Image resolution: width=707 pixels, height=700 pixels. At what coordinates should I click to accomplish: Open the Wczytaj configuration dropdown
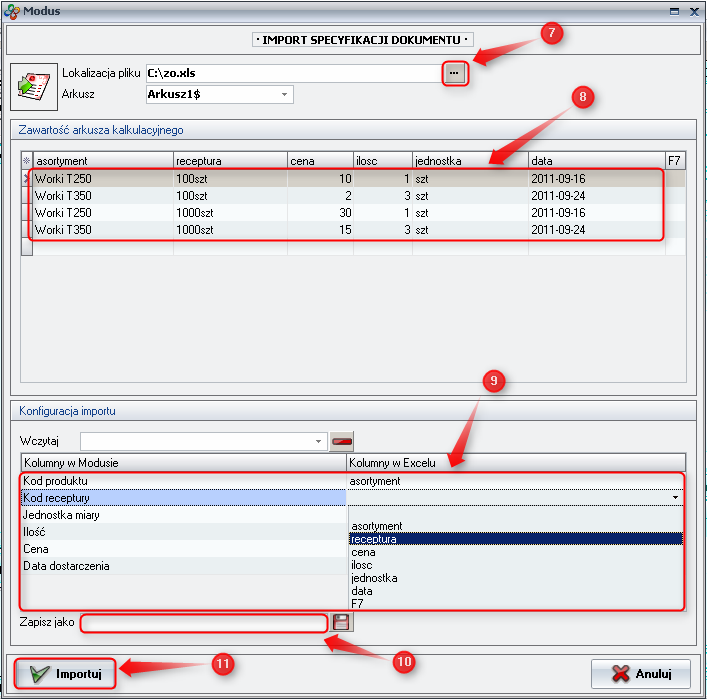click(319, 440)
